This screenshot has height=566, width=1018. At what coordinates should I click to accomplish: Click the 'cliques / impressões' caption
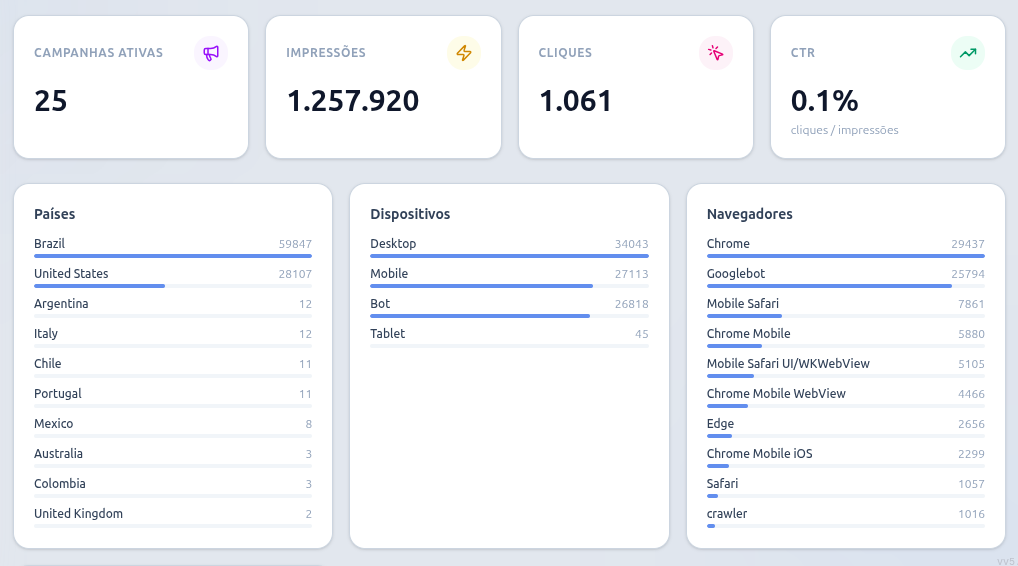click(845, 130)
